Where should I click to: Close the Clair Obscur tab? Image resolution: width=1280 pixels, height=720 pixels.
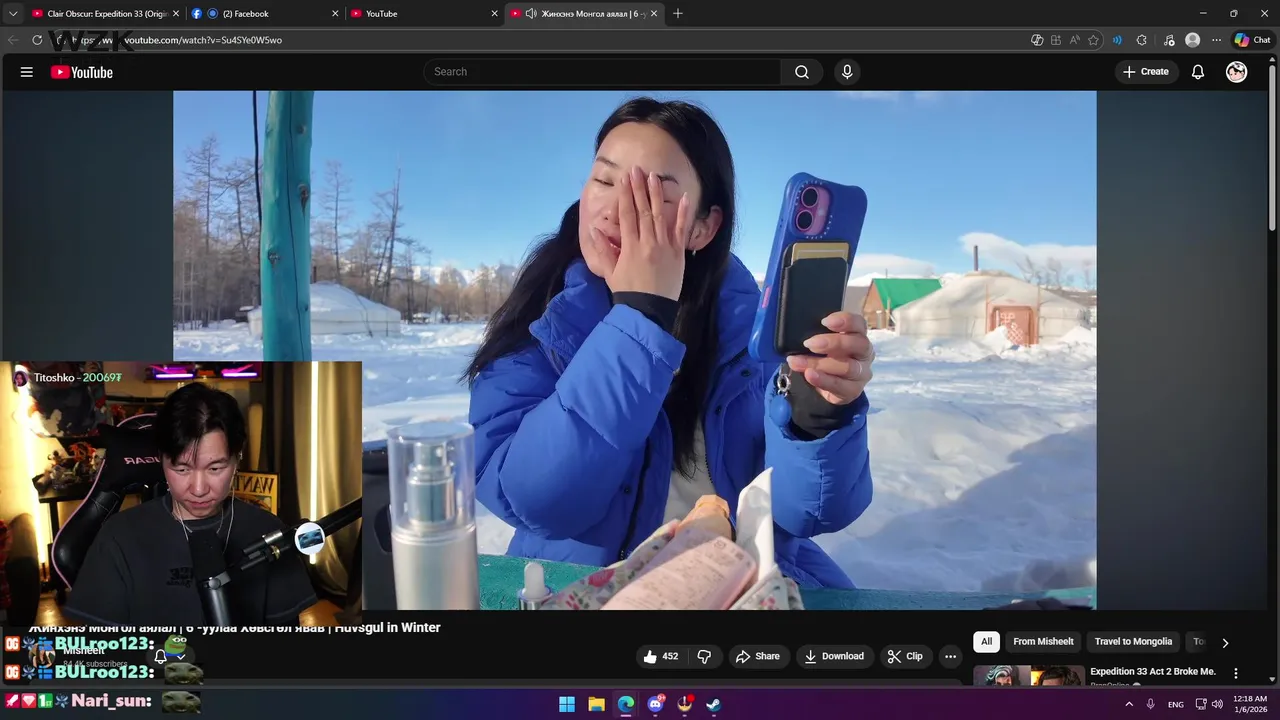(176, 14)
